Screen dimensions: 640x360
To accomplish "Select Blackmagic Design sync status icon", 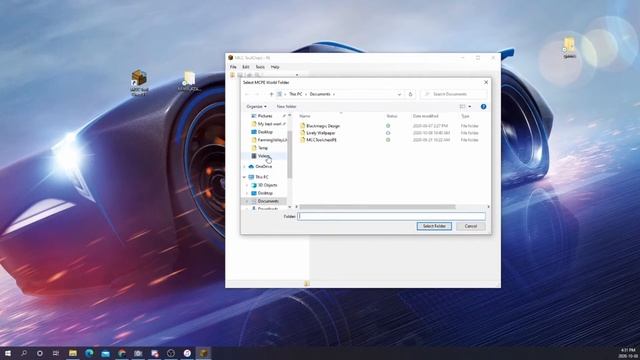I will (388, 126).
